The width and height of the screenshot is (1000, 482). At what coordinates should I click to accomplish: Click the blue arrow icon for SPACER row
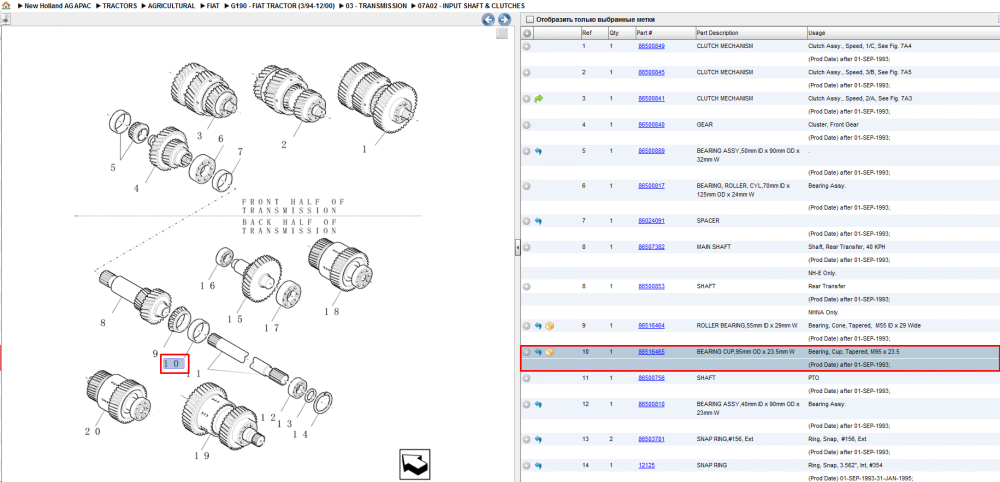pyautogui.click(x=538, y=221)
